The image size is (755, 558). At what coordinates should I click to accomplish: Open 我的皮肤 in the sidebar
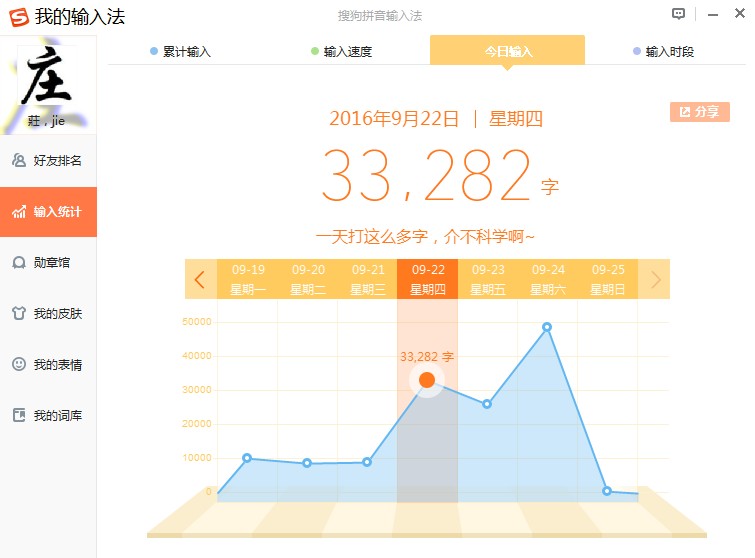(x=48, y=313)
